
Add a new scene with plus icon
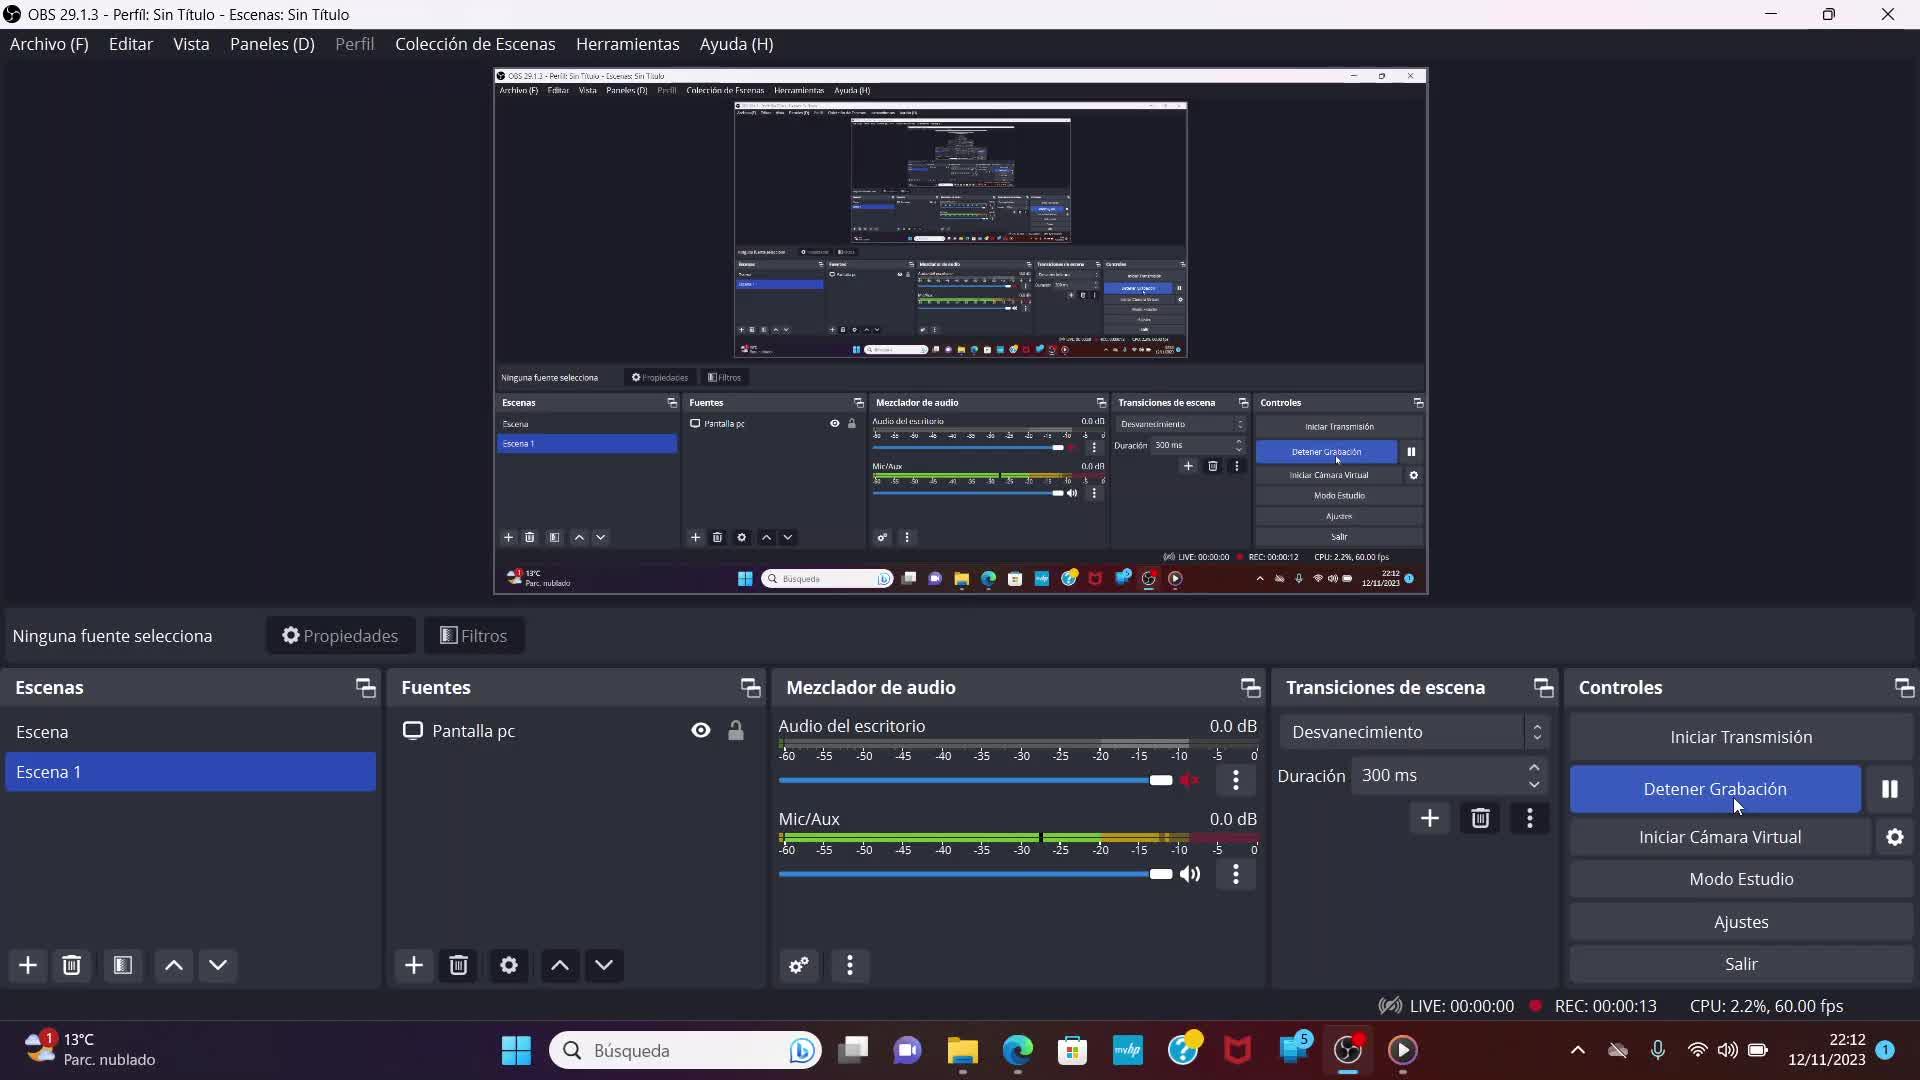pyautogui.click(x=28, y=965)
